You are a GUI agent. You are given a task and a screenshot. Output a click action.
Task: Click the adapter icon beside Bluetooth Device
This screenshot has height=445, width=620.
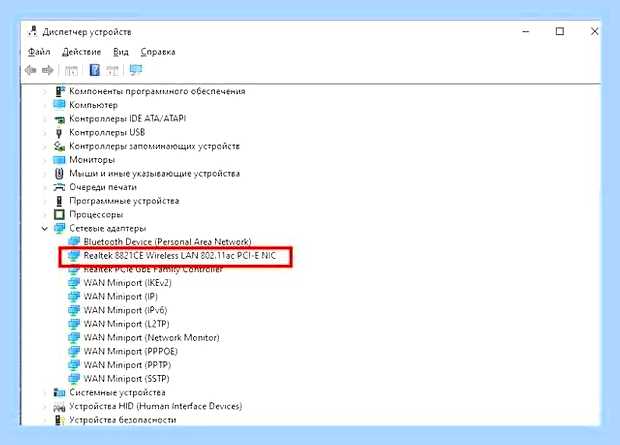coord(74,241)
